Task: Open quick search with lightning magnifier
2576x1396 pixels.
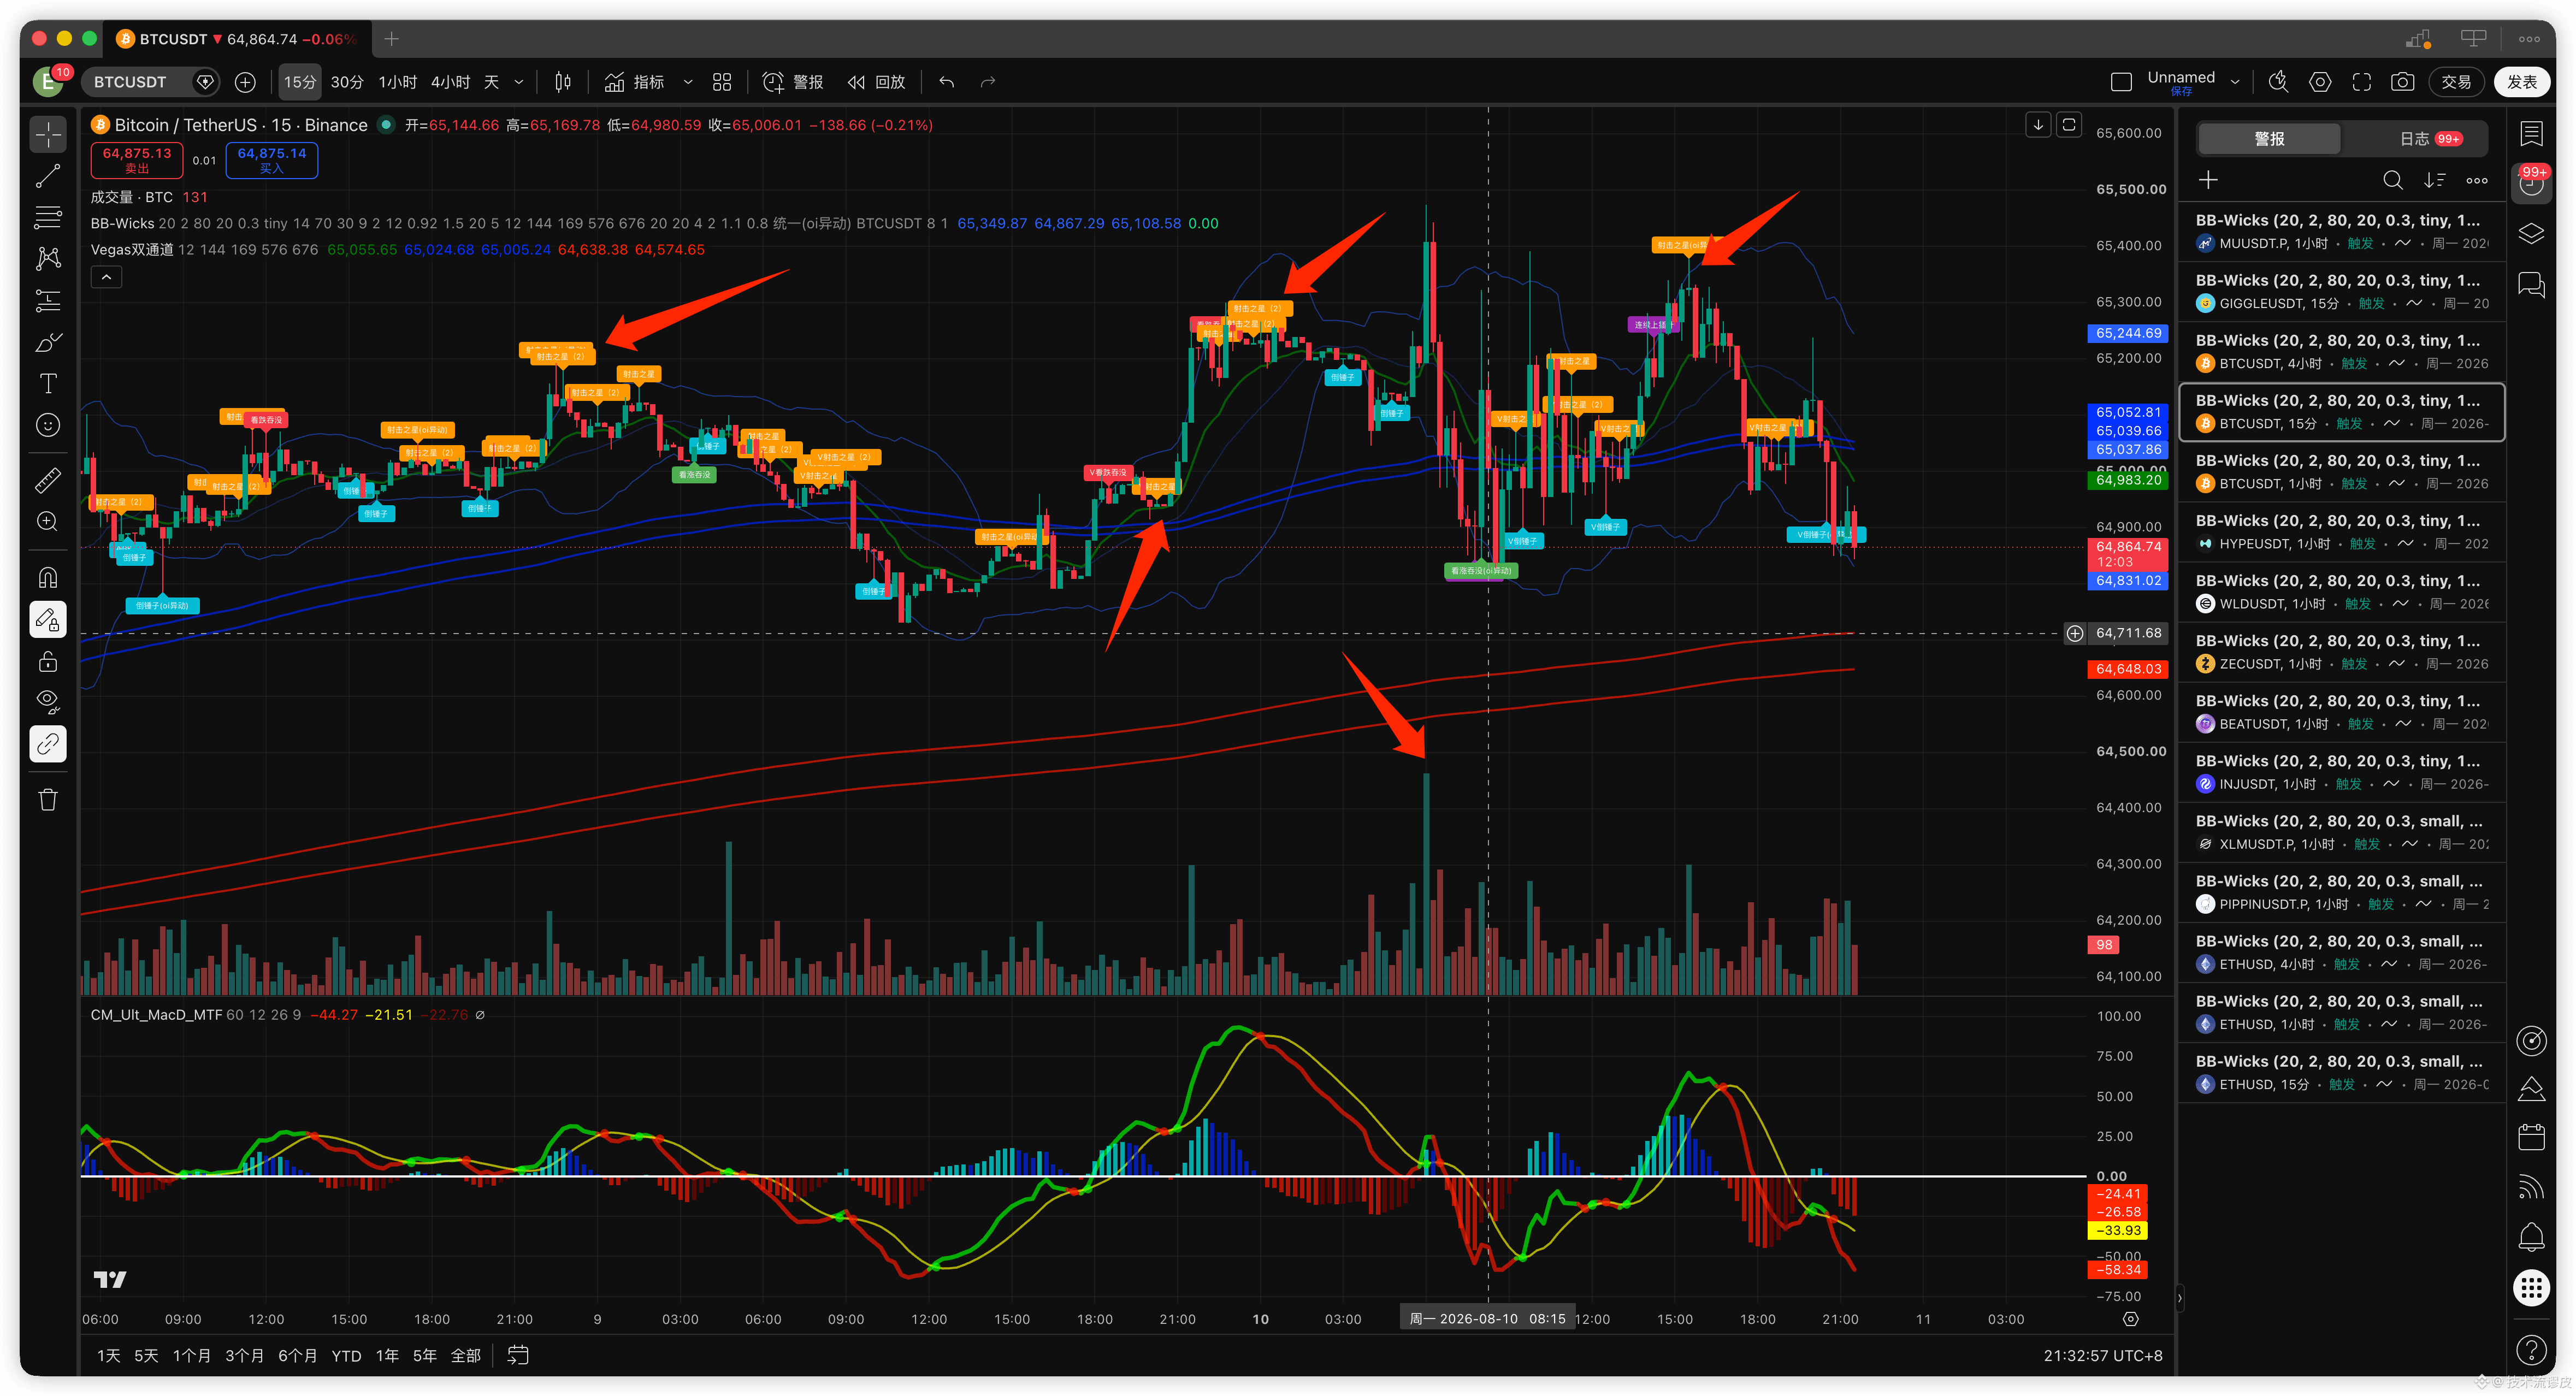Action: (2278, 82)
